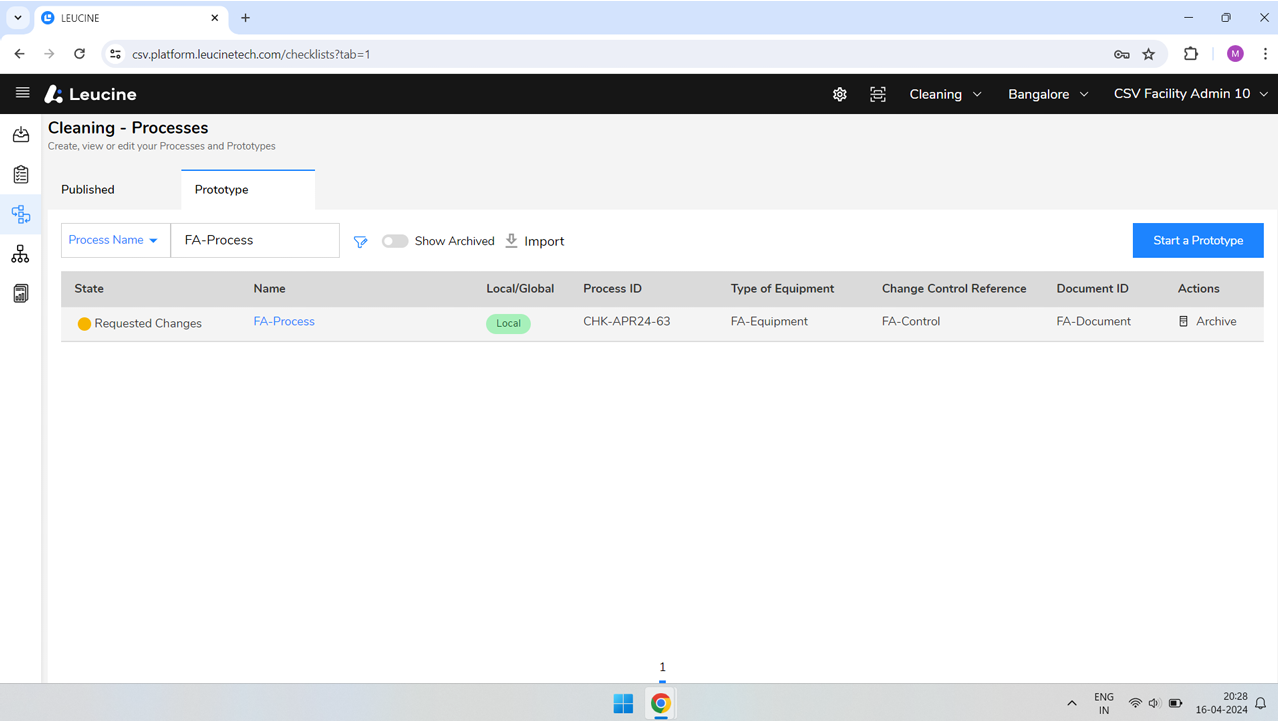The image size is (1278, 721).
Task: Click the FA-Process search input field
Action: tap(255, 240)
